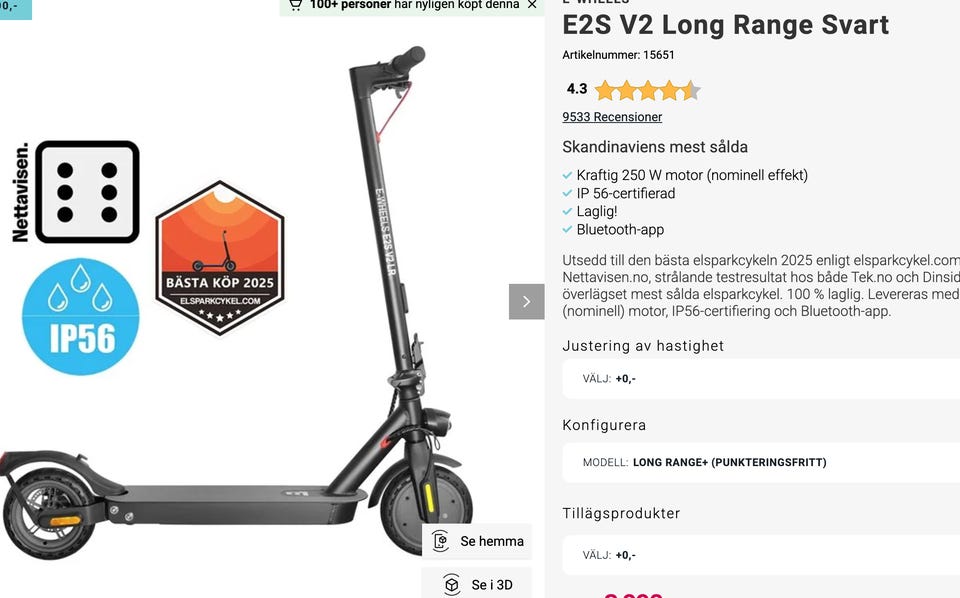The height and width of the screenshot is (598, 960).
Task: Expand the Konfigurera model dropdown
Action: click(x=761, y=462)
